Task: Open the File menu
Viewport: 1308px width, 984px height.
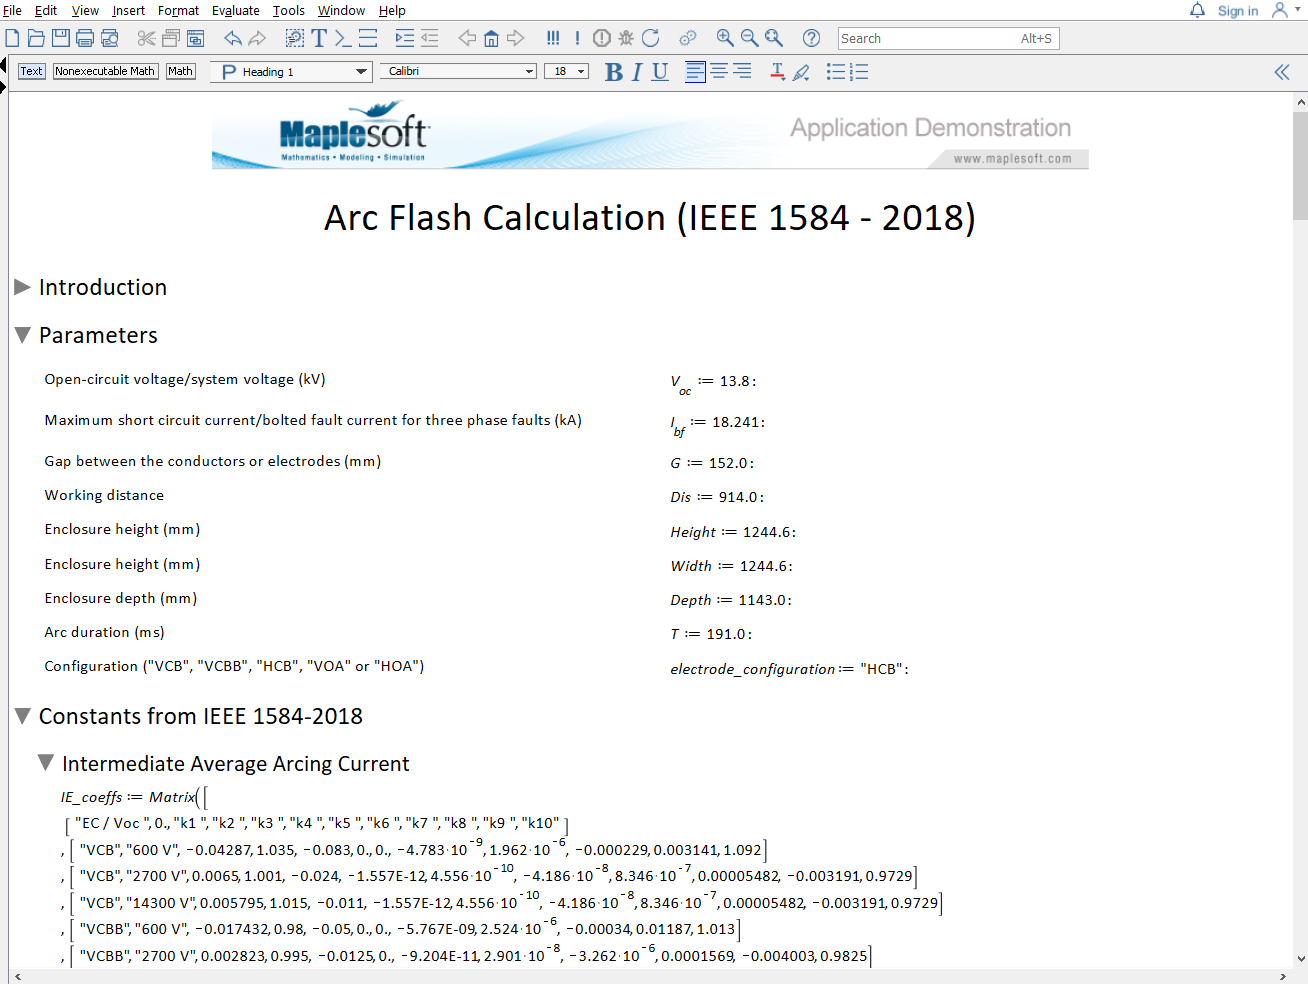Action: click(12, 10)
